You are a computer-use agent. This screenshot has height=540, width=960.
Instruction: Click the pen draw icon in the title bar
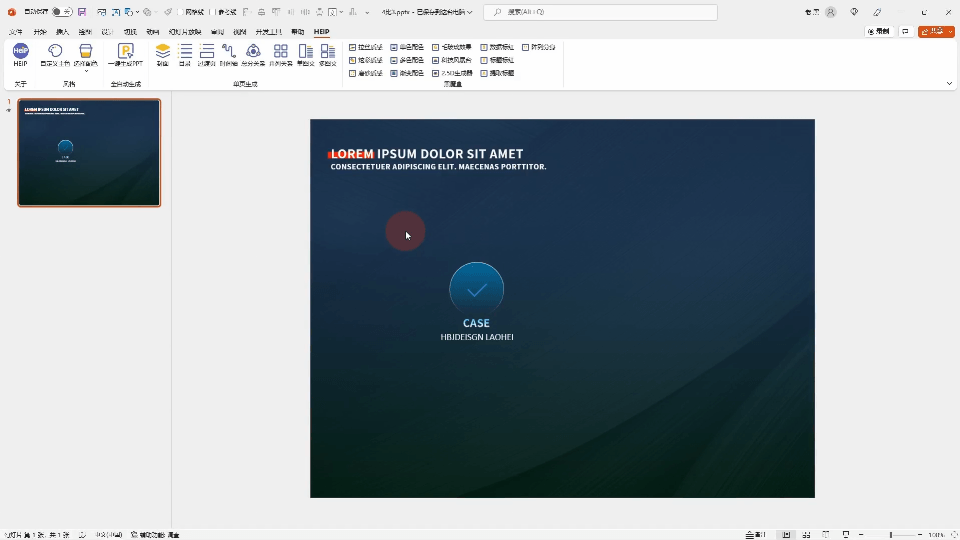click(x=877, y=12)
